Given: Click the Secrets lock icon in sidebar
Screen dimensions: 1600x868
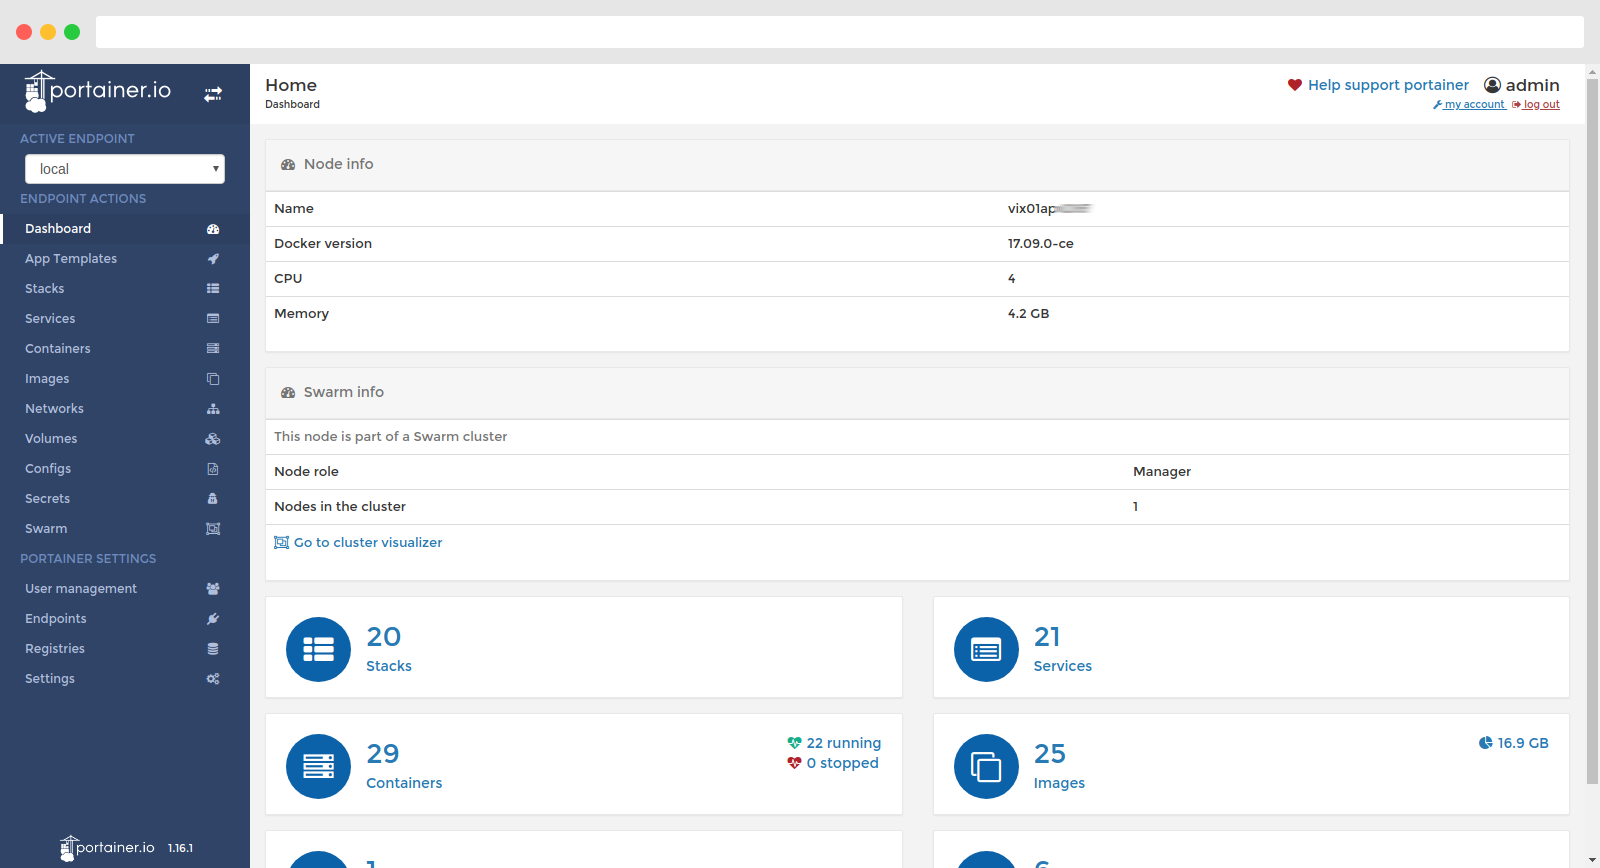Looking at the screenshot, I should [x=213, y=499].
